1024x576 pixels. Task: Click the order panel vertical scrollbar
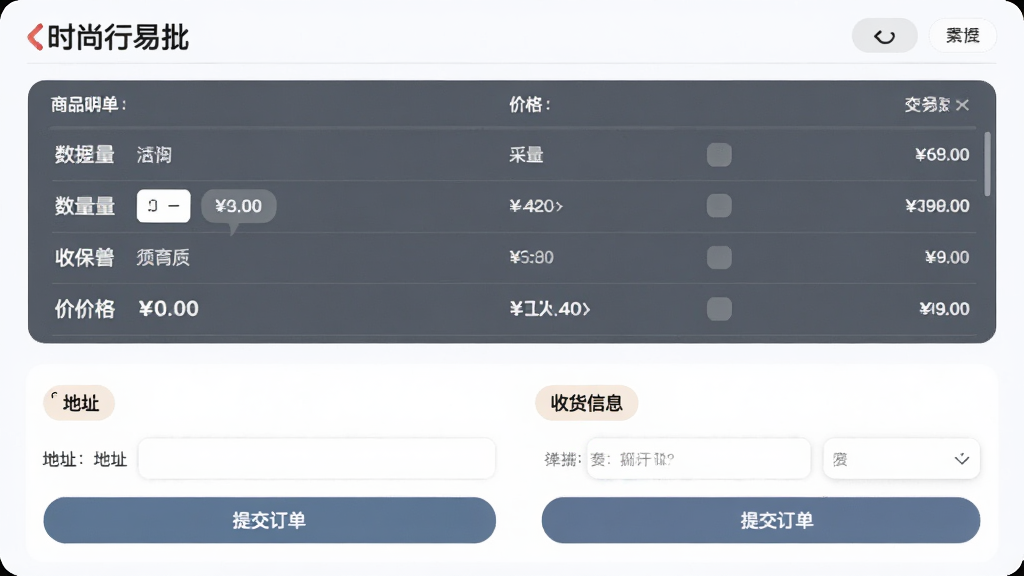[987, 163]
